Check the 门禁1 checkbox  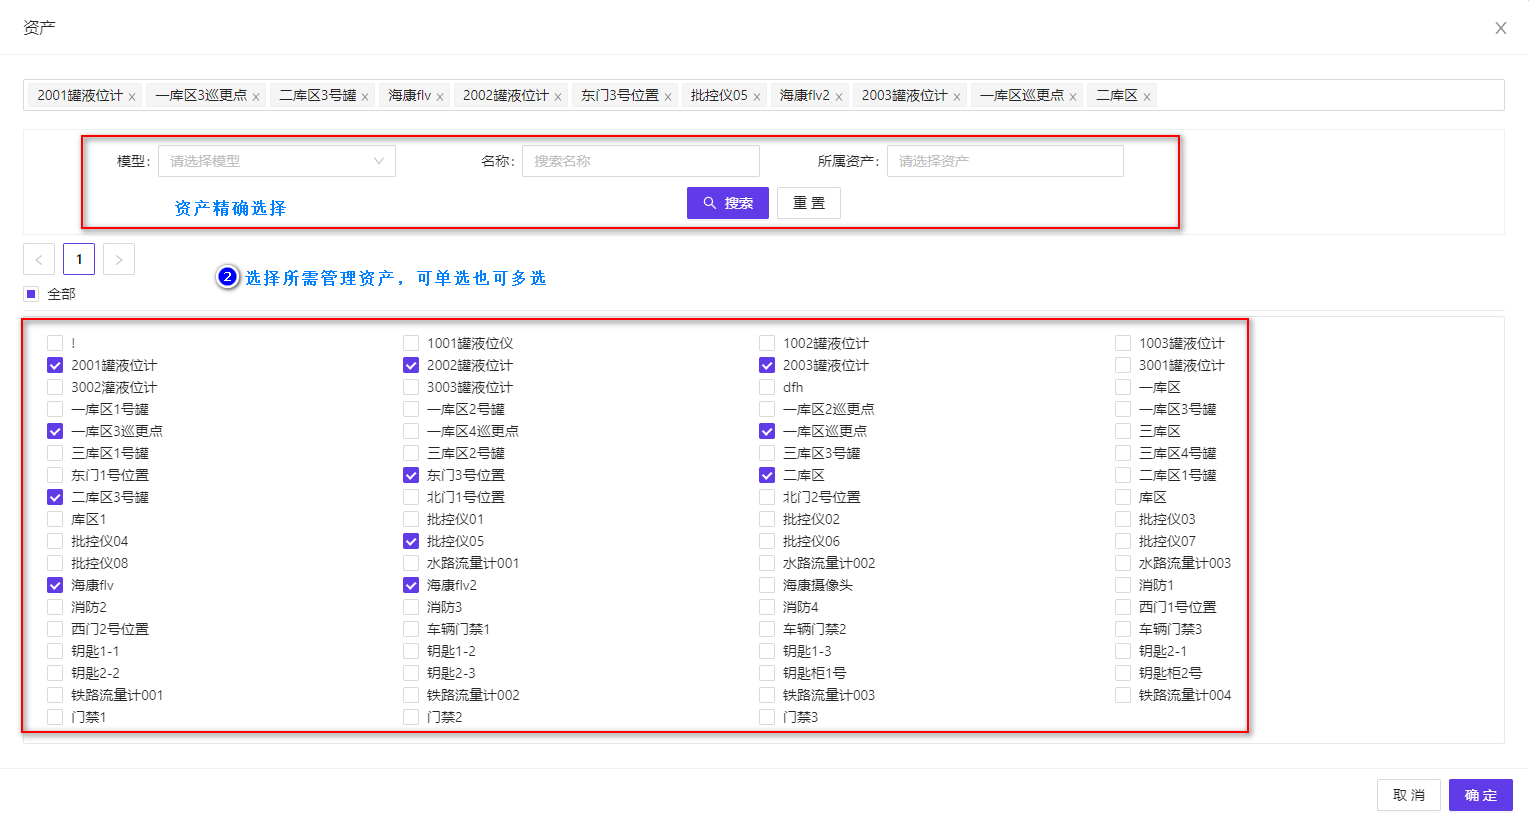55,717
